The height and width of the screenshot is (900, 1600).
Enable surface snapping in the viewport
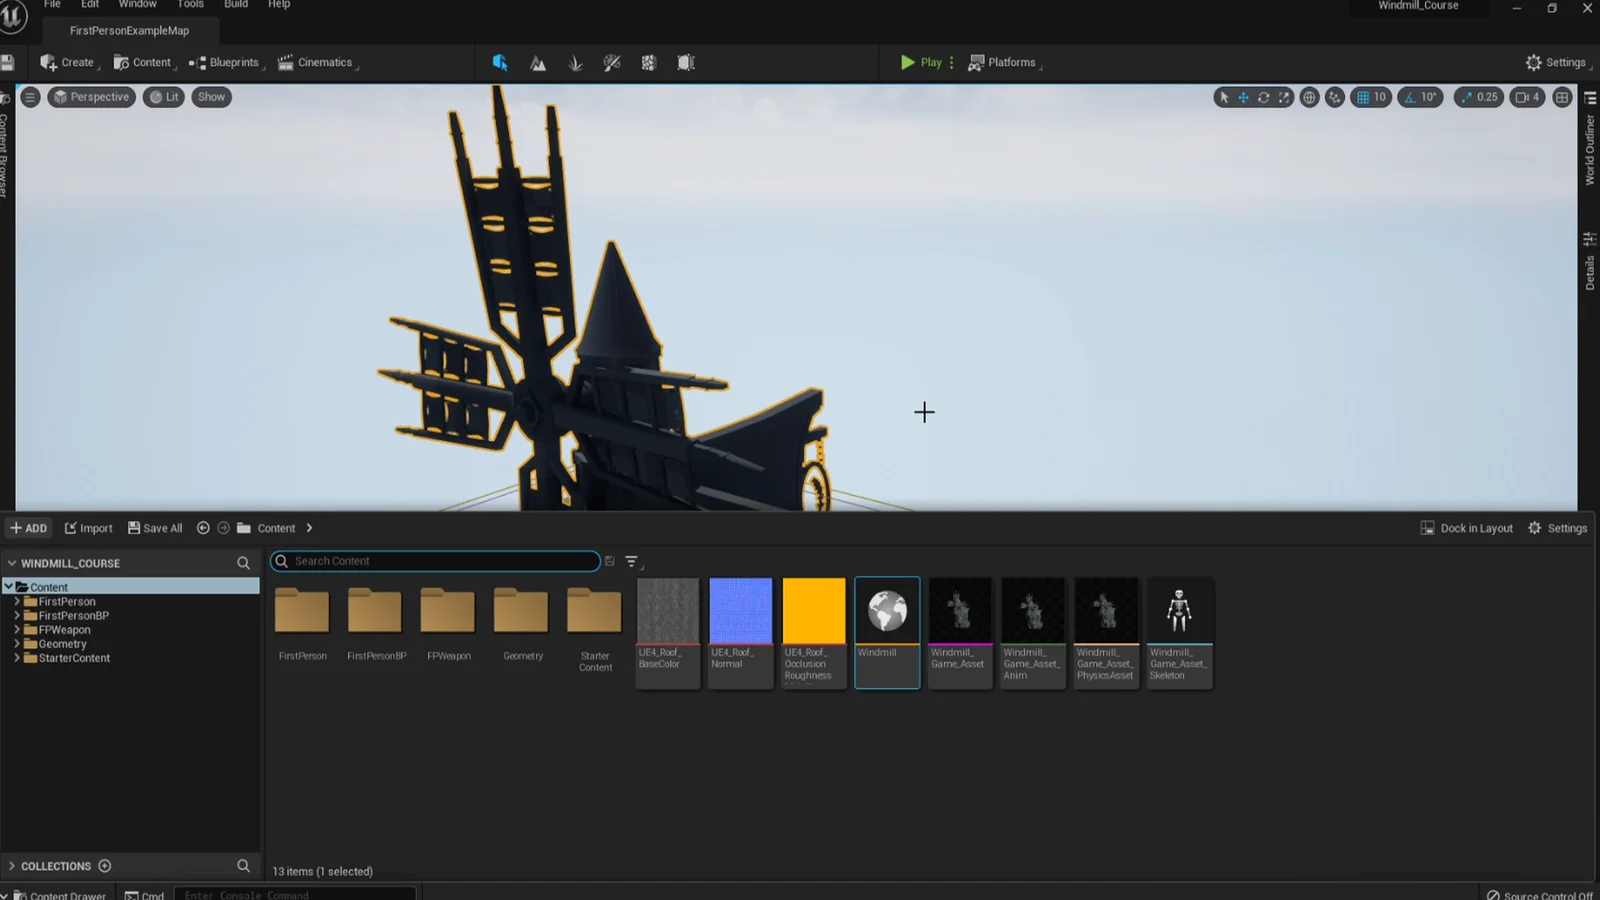pyautogui.click(x=1335, y=97)
